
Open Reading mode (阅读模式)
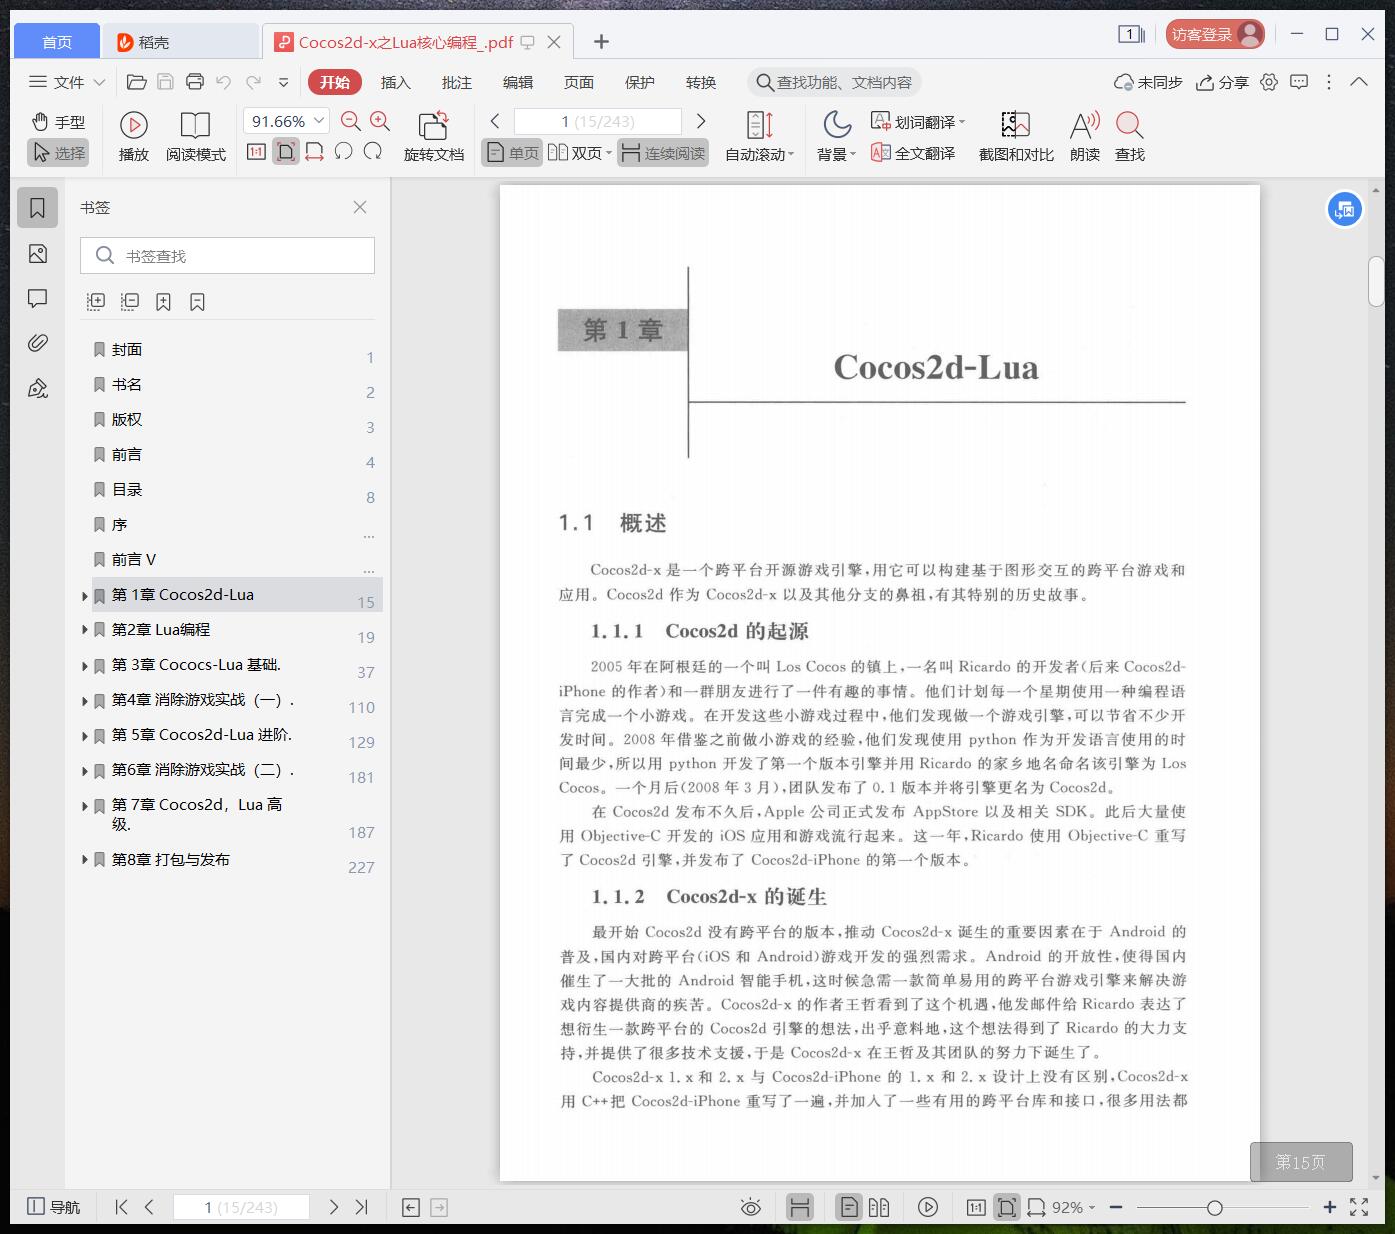click(x=196, y=137)
